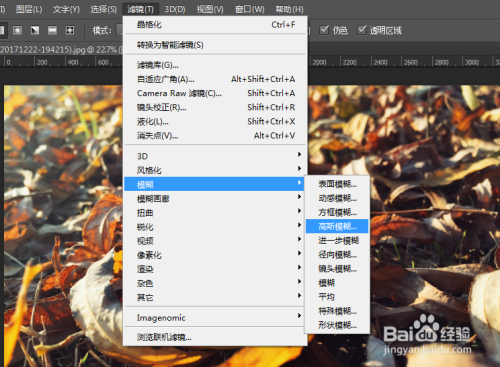This screenshot has height=367, width=500.
Task: Expand the 像素化 submenu arrow
Action: (299, 253)
